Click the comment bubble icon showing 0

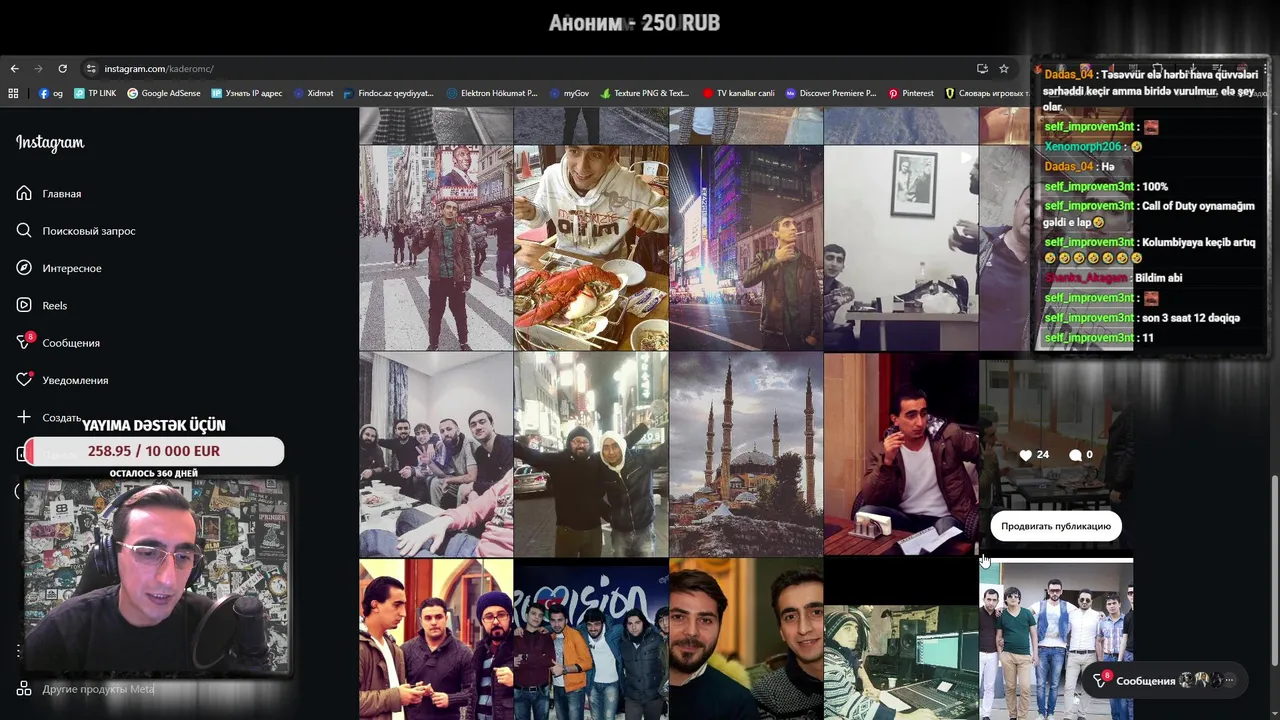(1075, 455)
